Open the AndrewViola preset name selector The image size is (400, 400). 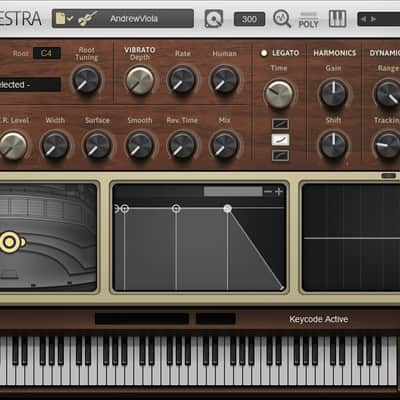(134, 19)
